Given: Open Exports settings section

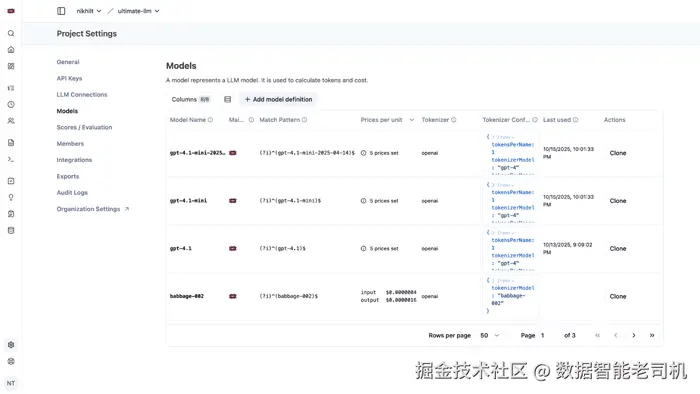Looking at the screenshot, I should (x=68, y=176).
